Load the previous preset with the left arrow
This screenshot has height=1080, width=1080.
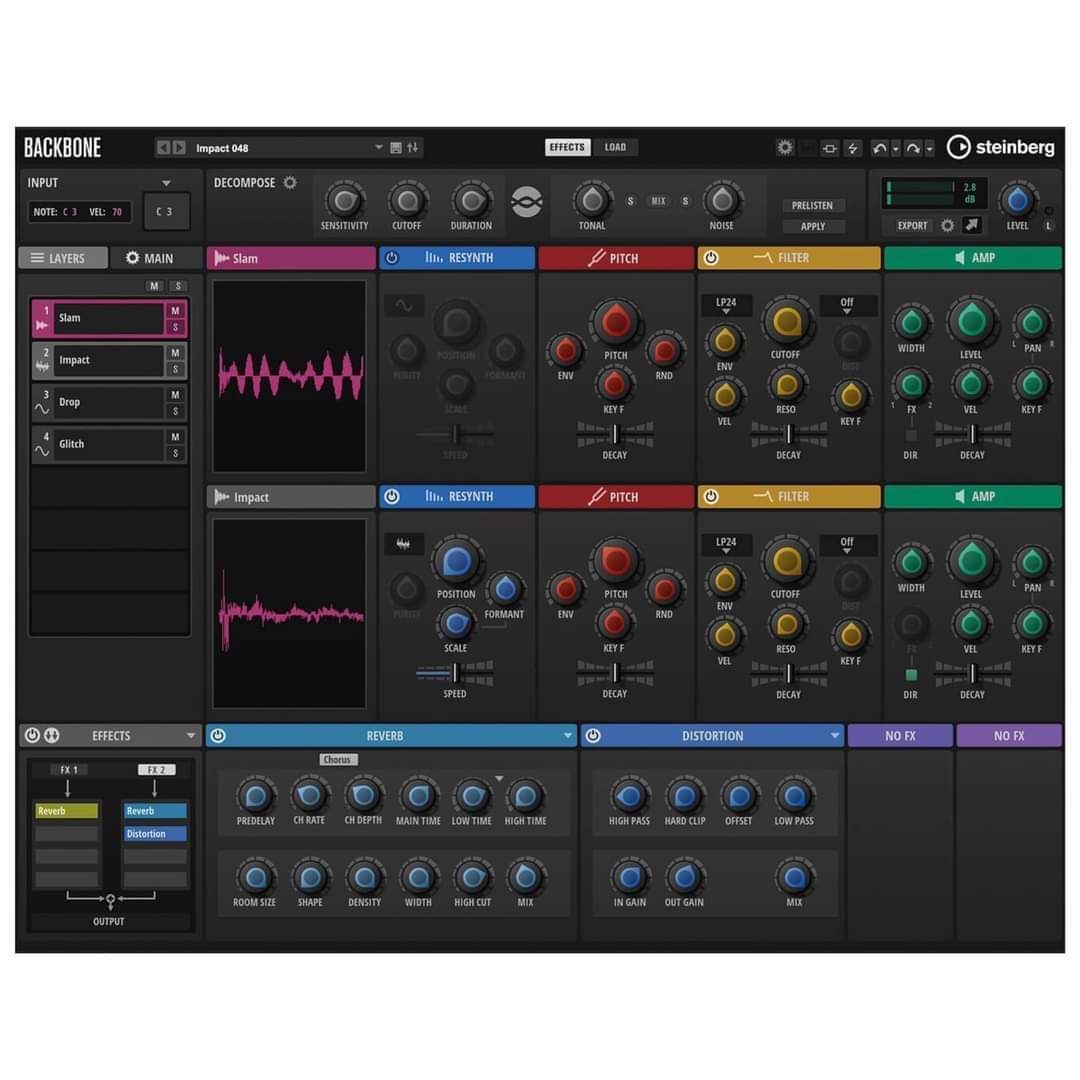[163, 147]
